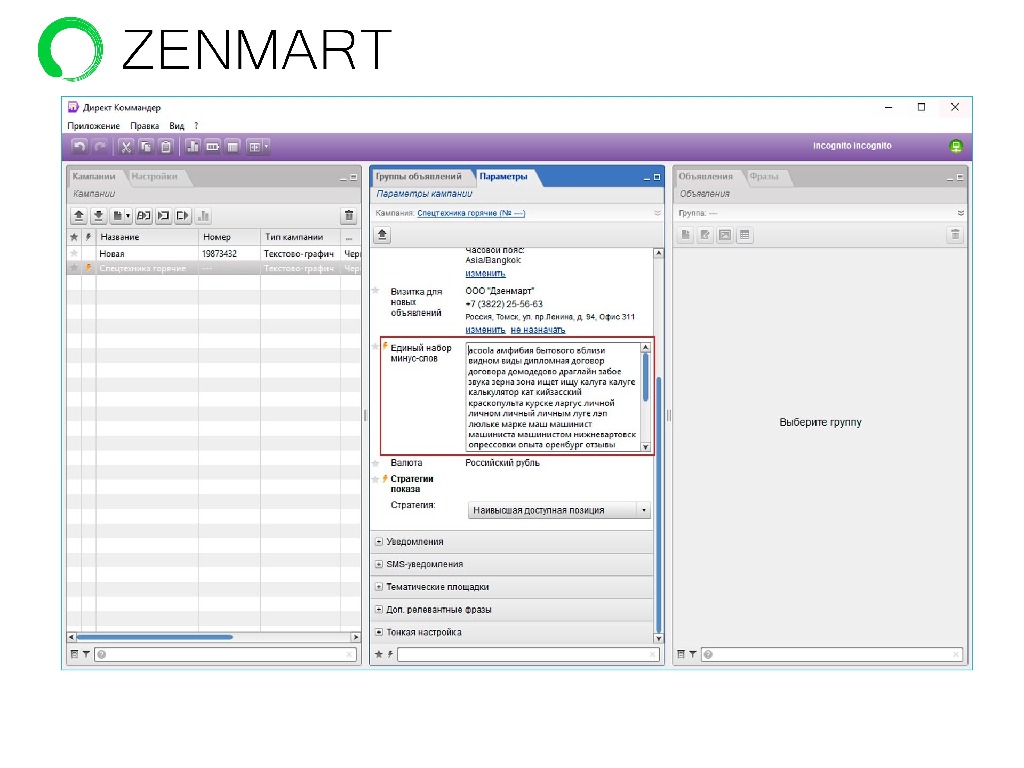This screenshot has width=1024, height=768.
Task: Switch to the Группы объявлений tab
Action: pos(418,176)
